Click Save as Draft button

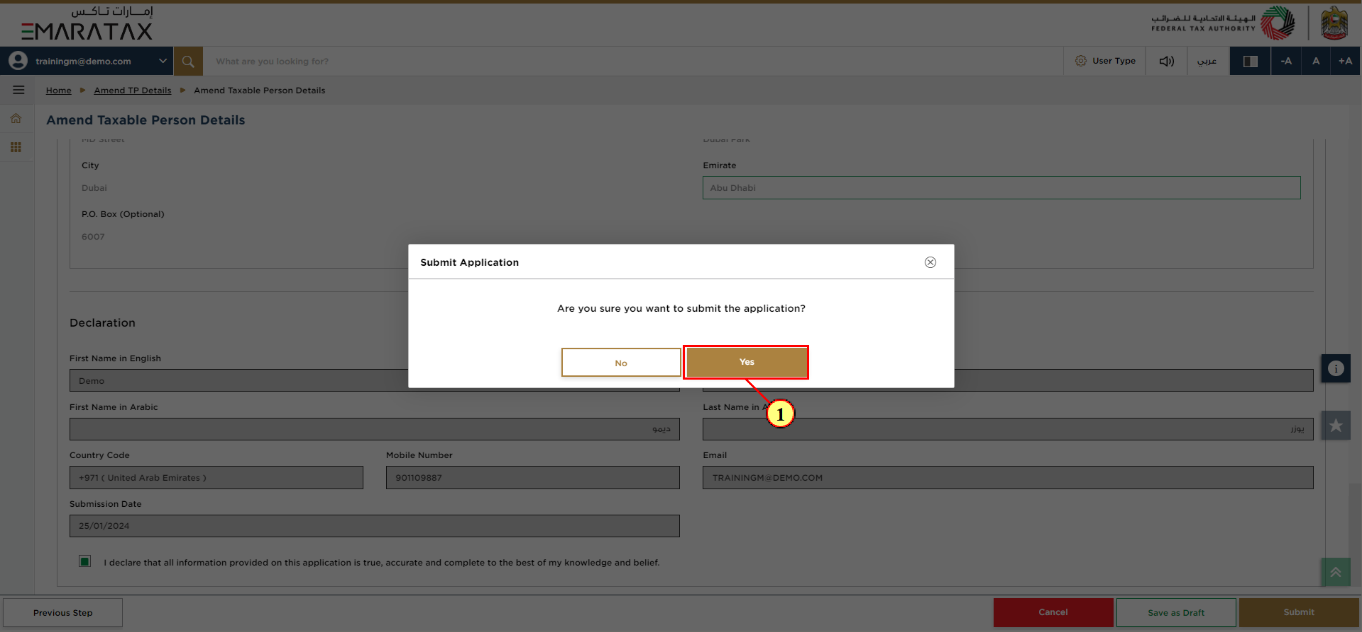(x=1176, y=613)
